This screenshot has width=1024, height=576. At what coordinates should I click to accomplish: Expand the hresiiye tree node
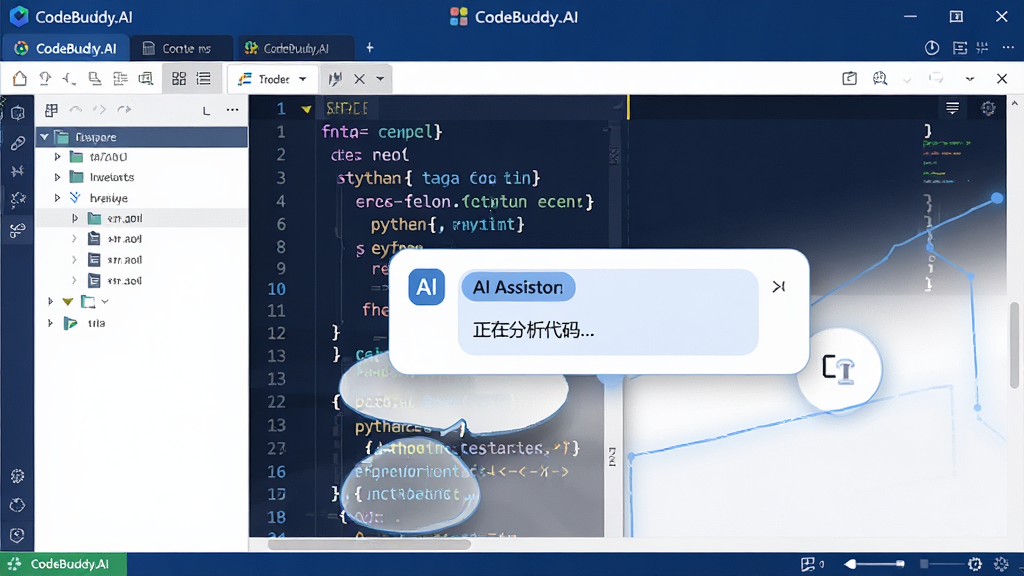[x=57, y=197]
